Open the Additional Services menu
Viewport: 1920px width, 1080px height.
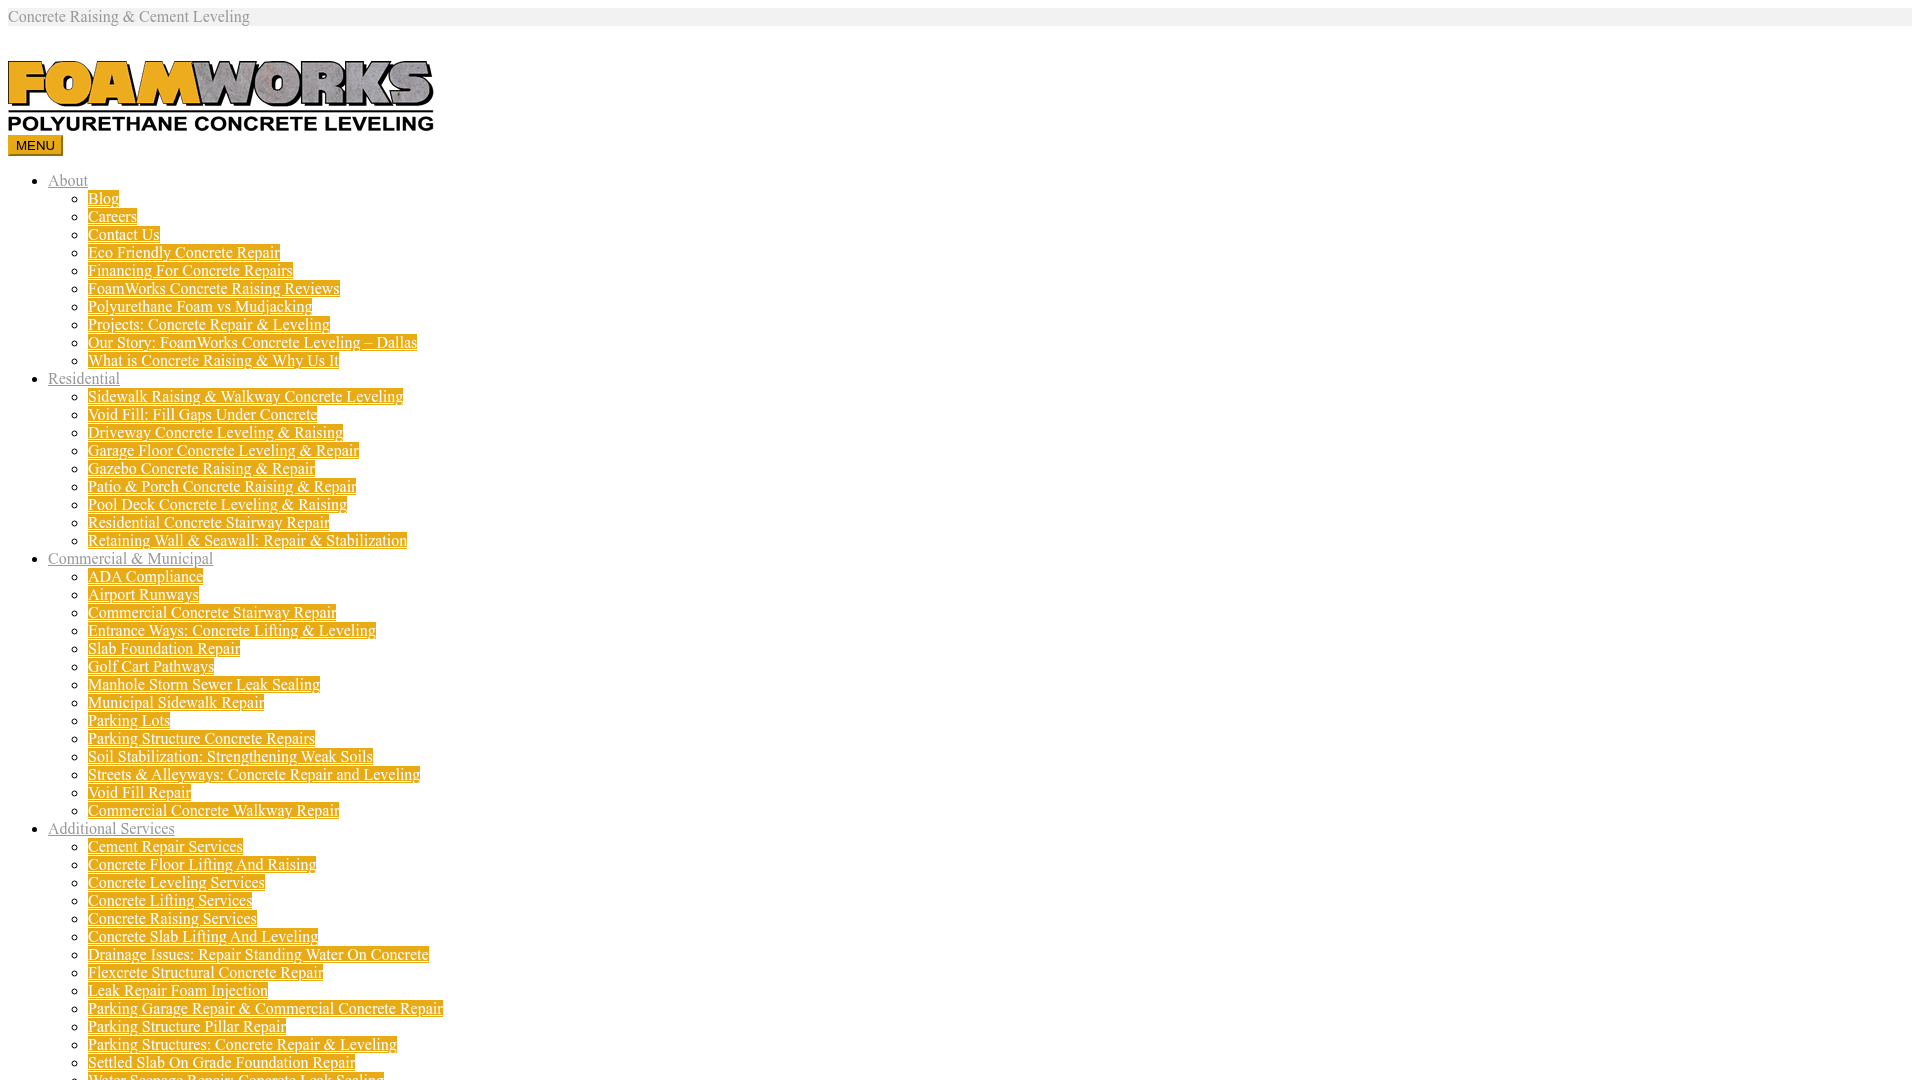[x=111, y=829]
